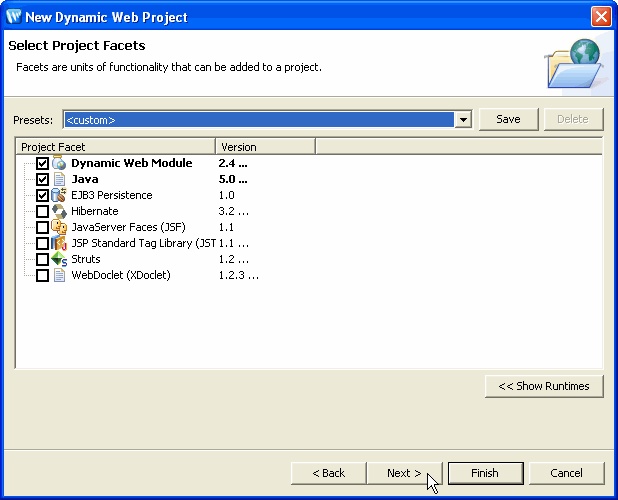This screenshot has height=500, width=618.
Task: Select the JavaServer Faces (JSF) label
Action: pos(128,227)
